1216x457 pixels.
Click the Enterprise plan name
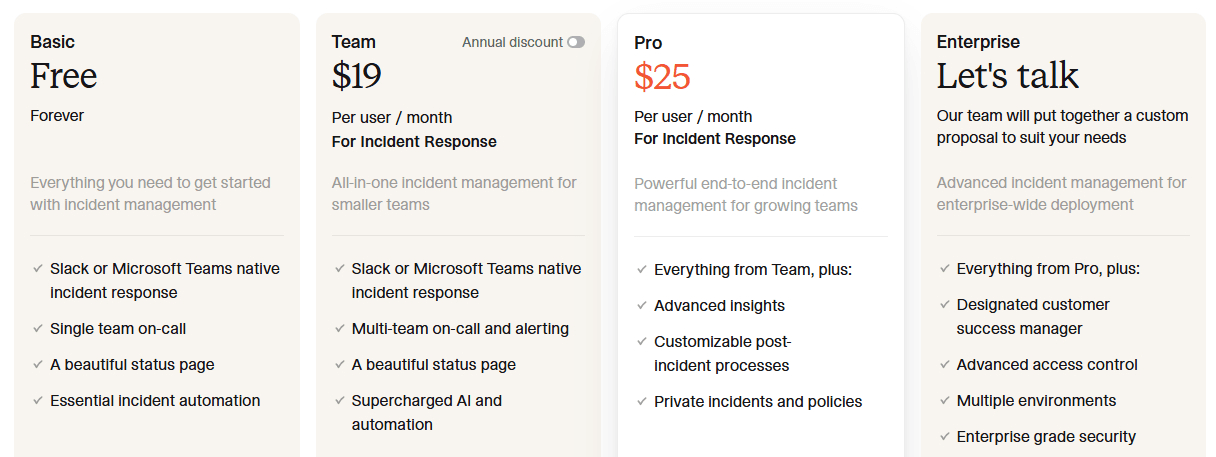(978, 42)
